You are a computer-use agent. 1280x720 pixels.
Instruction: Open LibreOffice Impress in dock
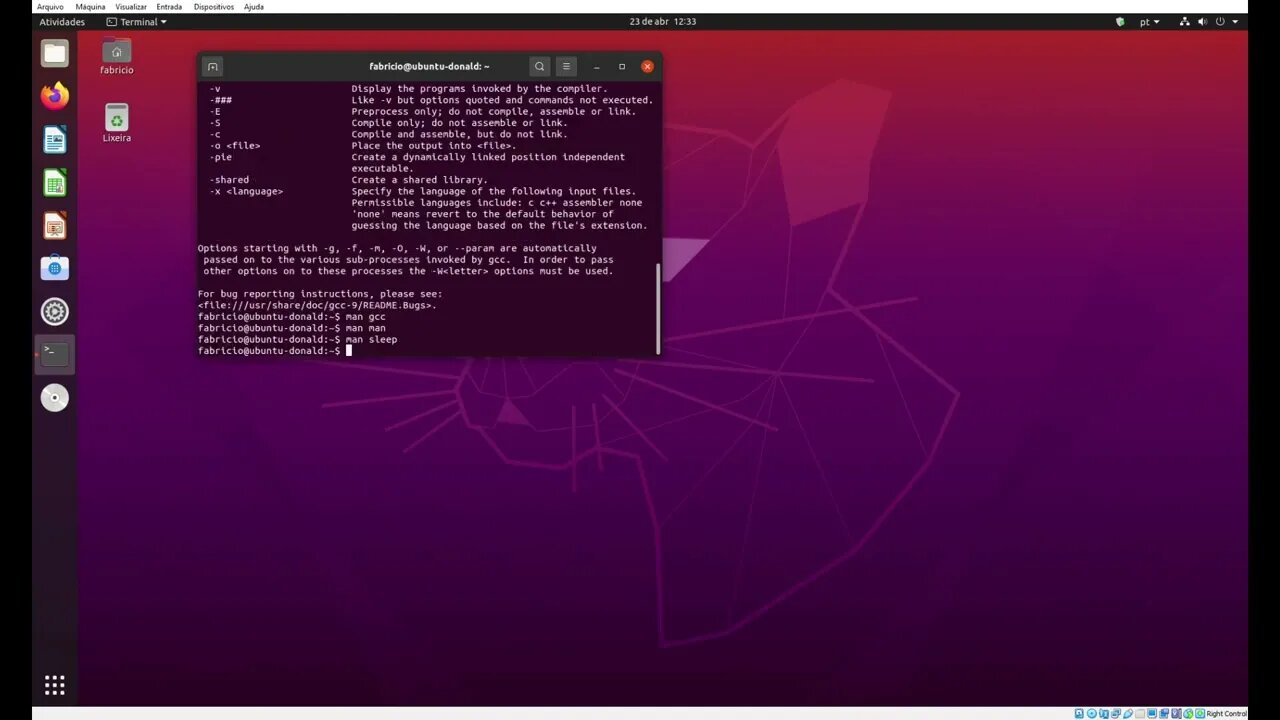tap(55, 225)
